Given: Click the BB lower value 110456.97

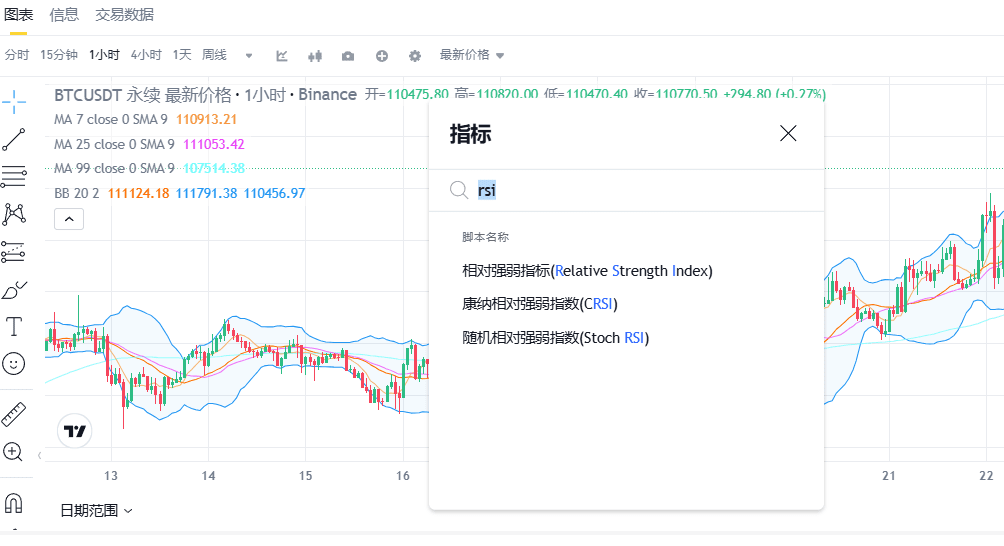Looking at the screenshot, I should (275, 193).
